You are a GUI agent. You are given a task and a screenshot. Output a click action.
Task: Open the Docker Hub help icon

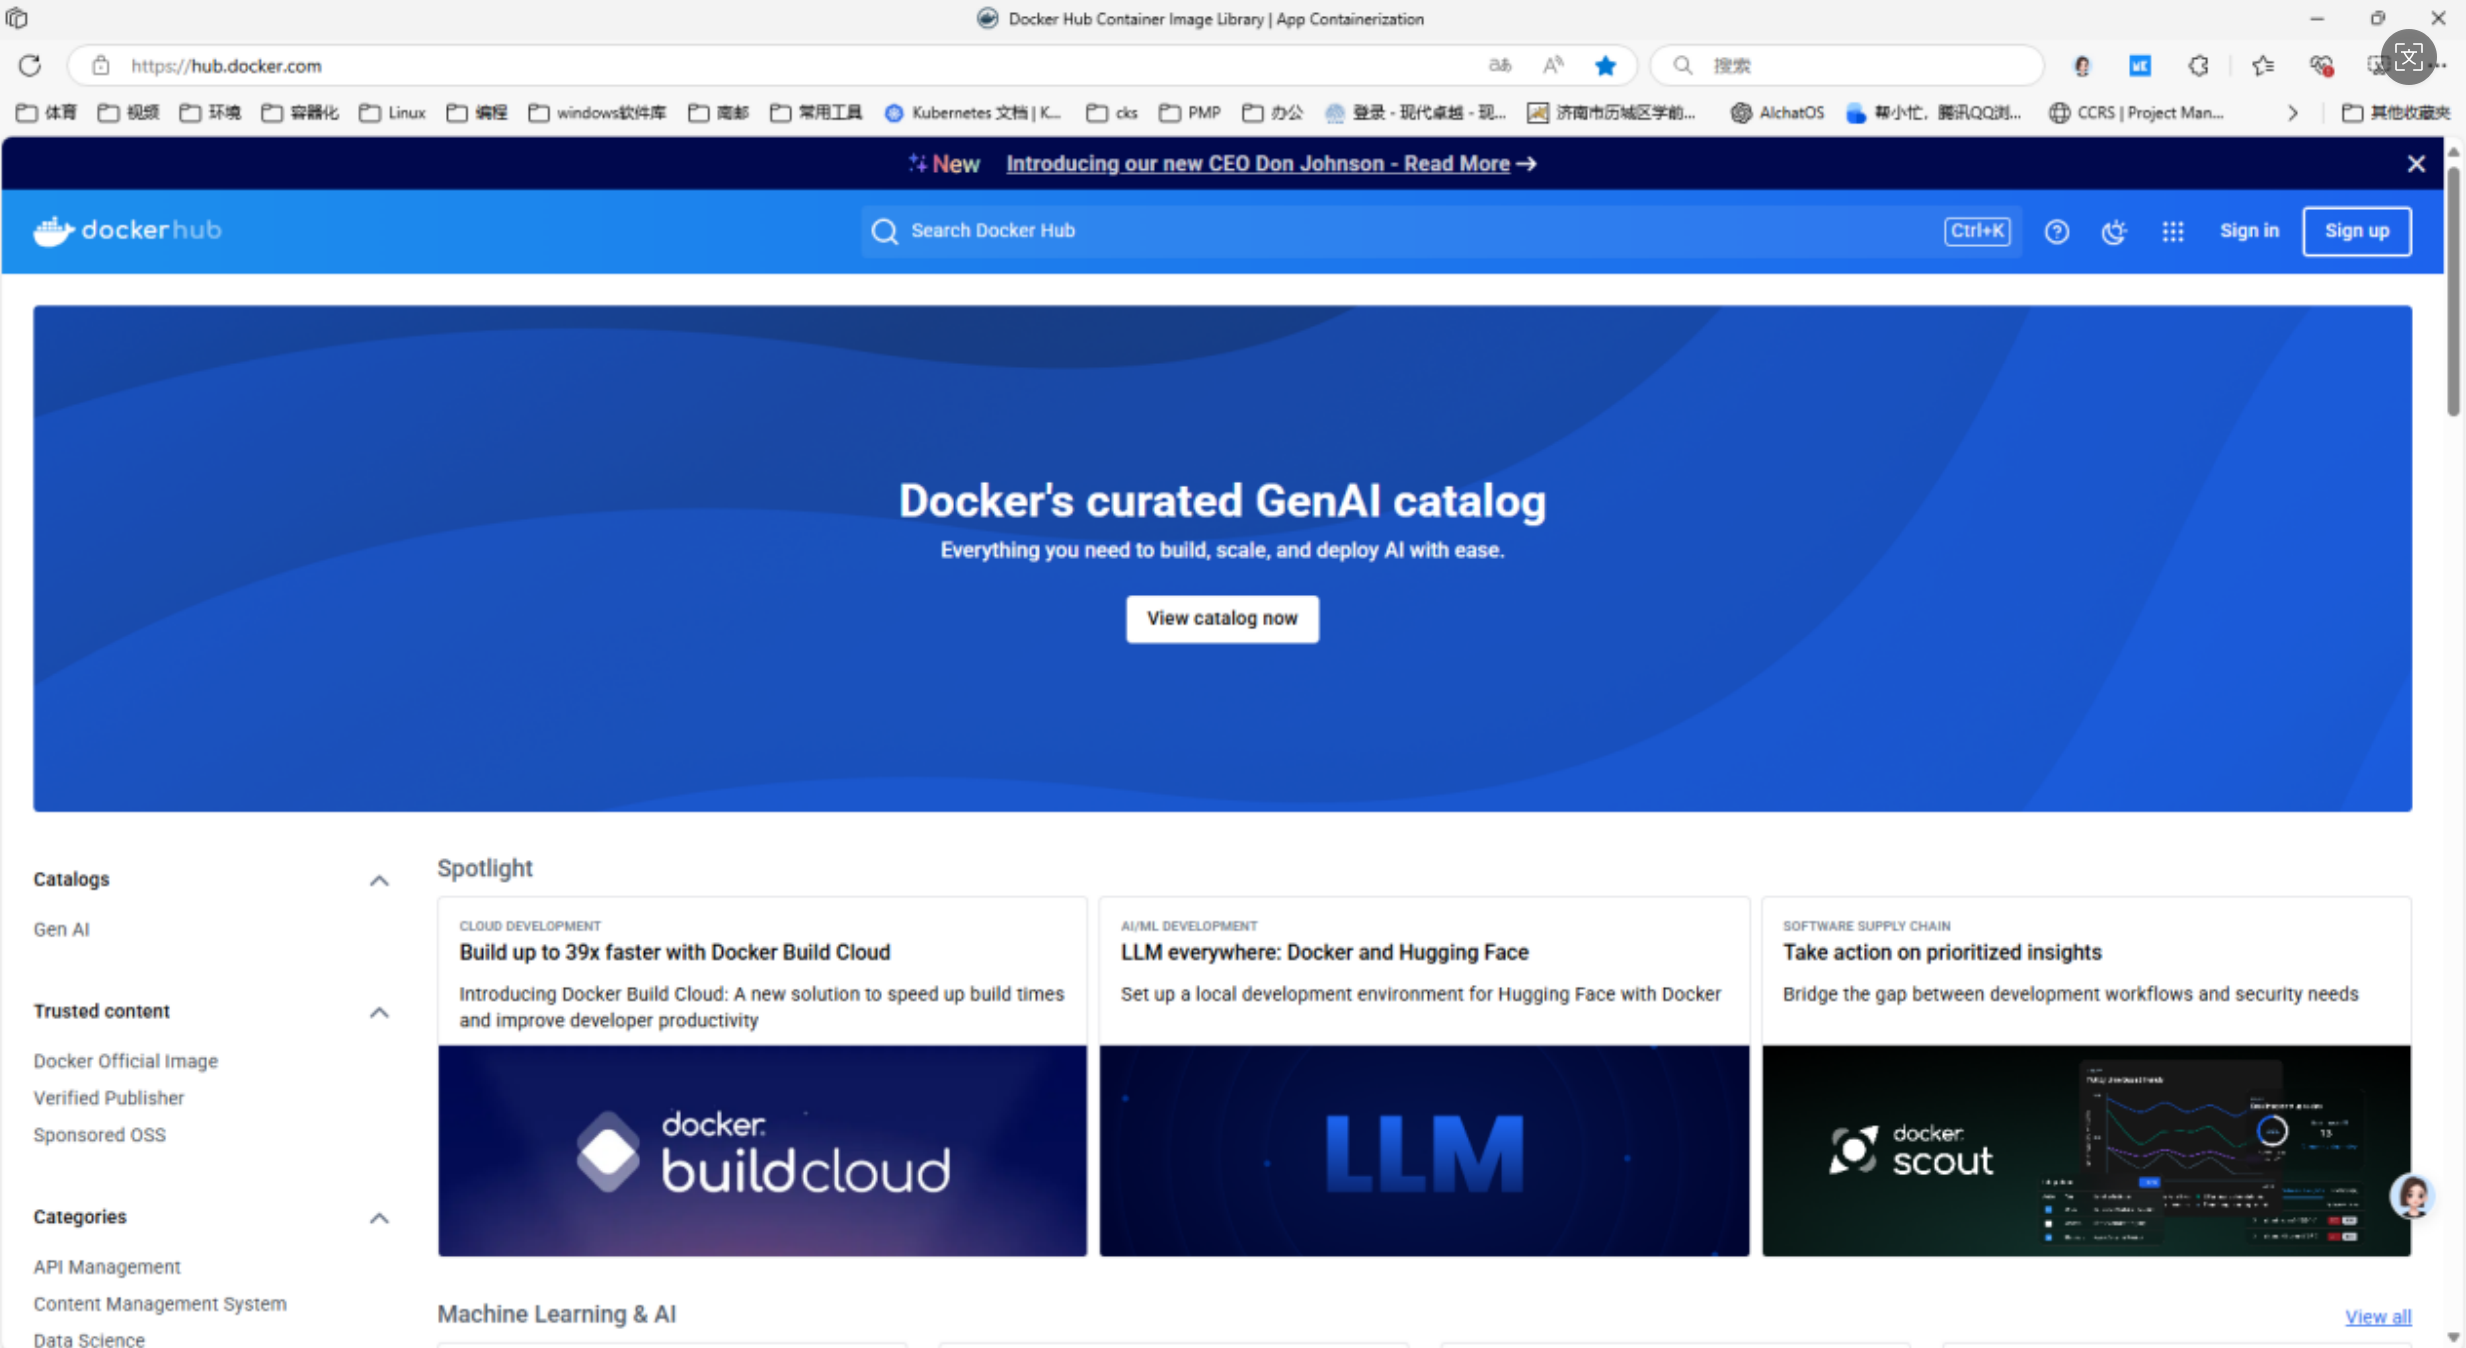click(x=2056, y=231)
